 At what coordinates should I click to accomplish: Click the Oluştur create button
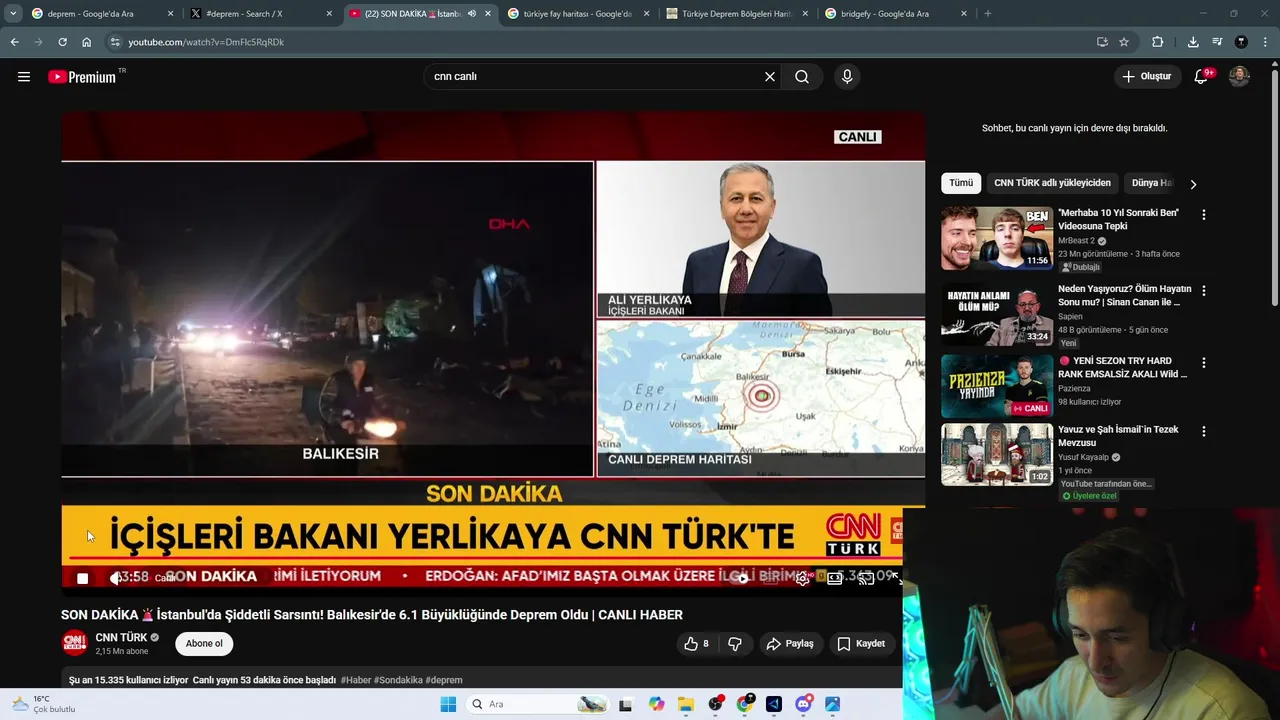1146,76
